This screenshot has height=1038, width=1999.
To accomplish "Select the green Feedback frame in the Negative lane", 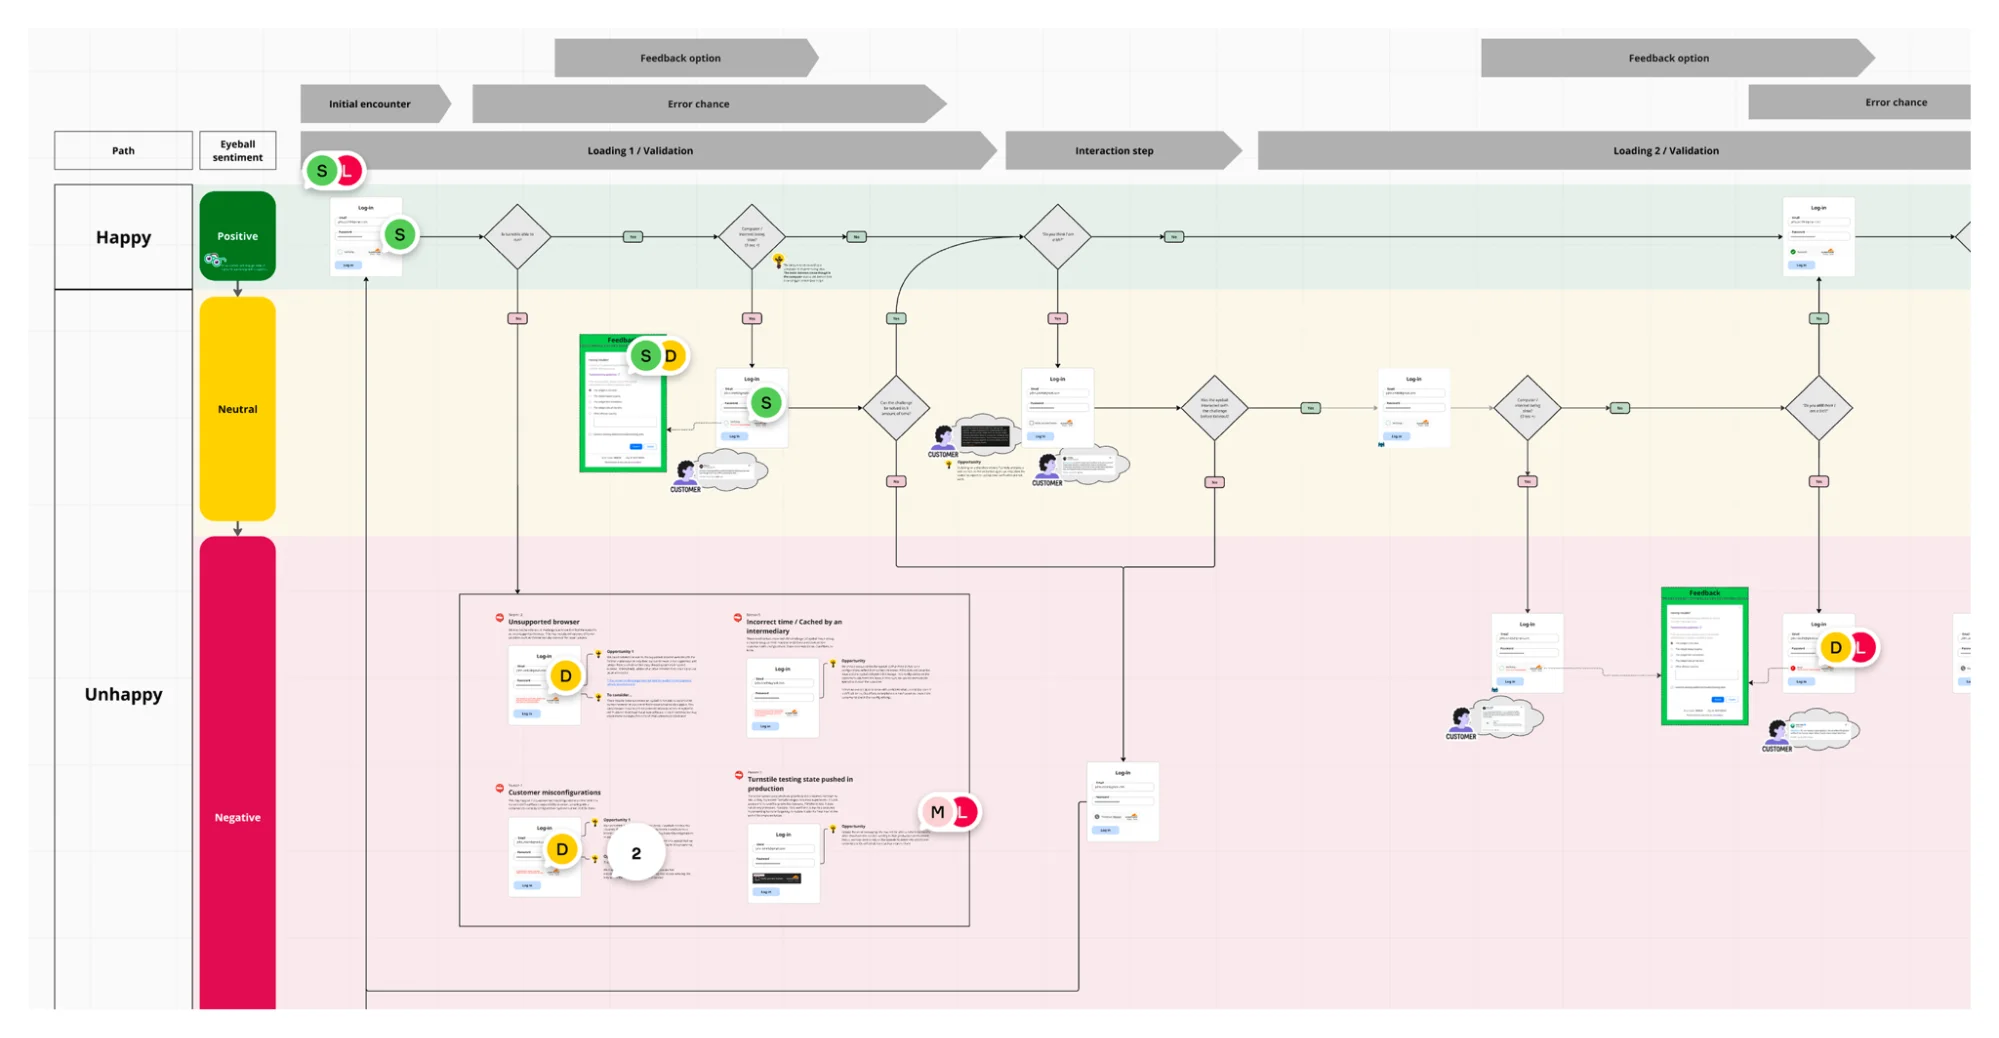I will coord(1704,655).
